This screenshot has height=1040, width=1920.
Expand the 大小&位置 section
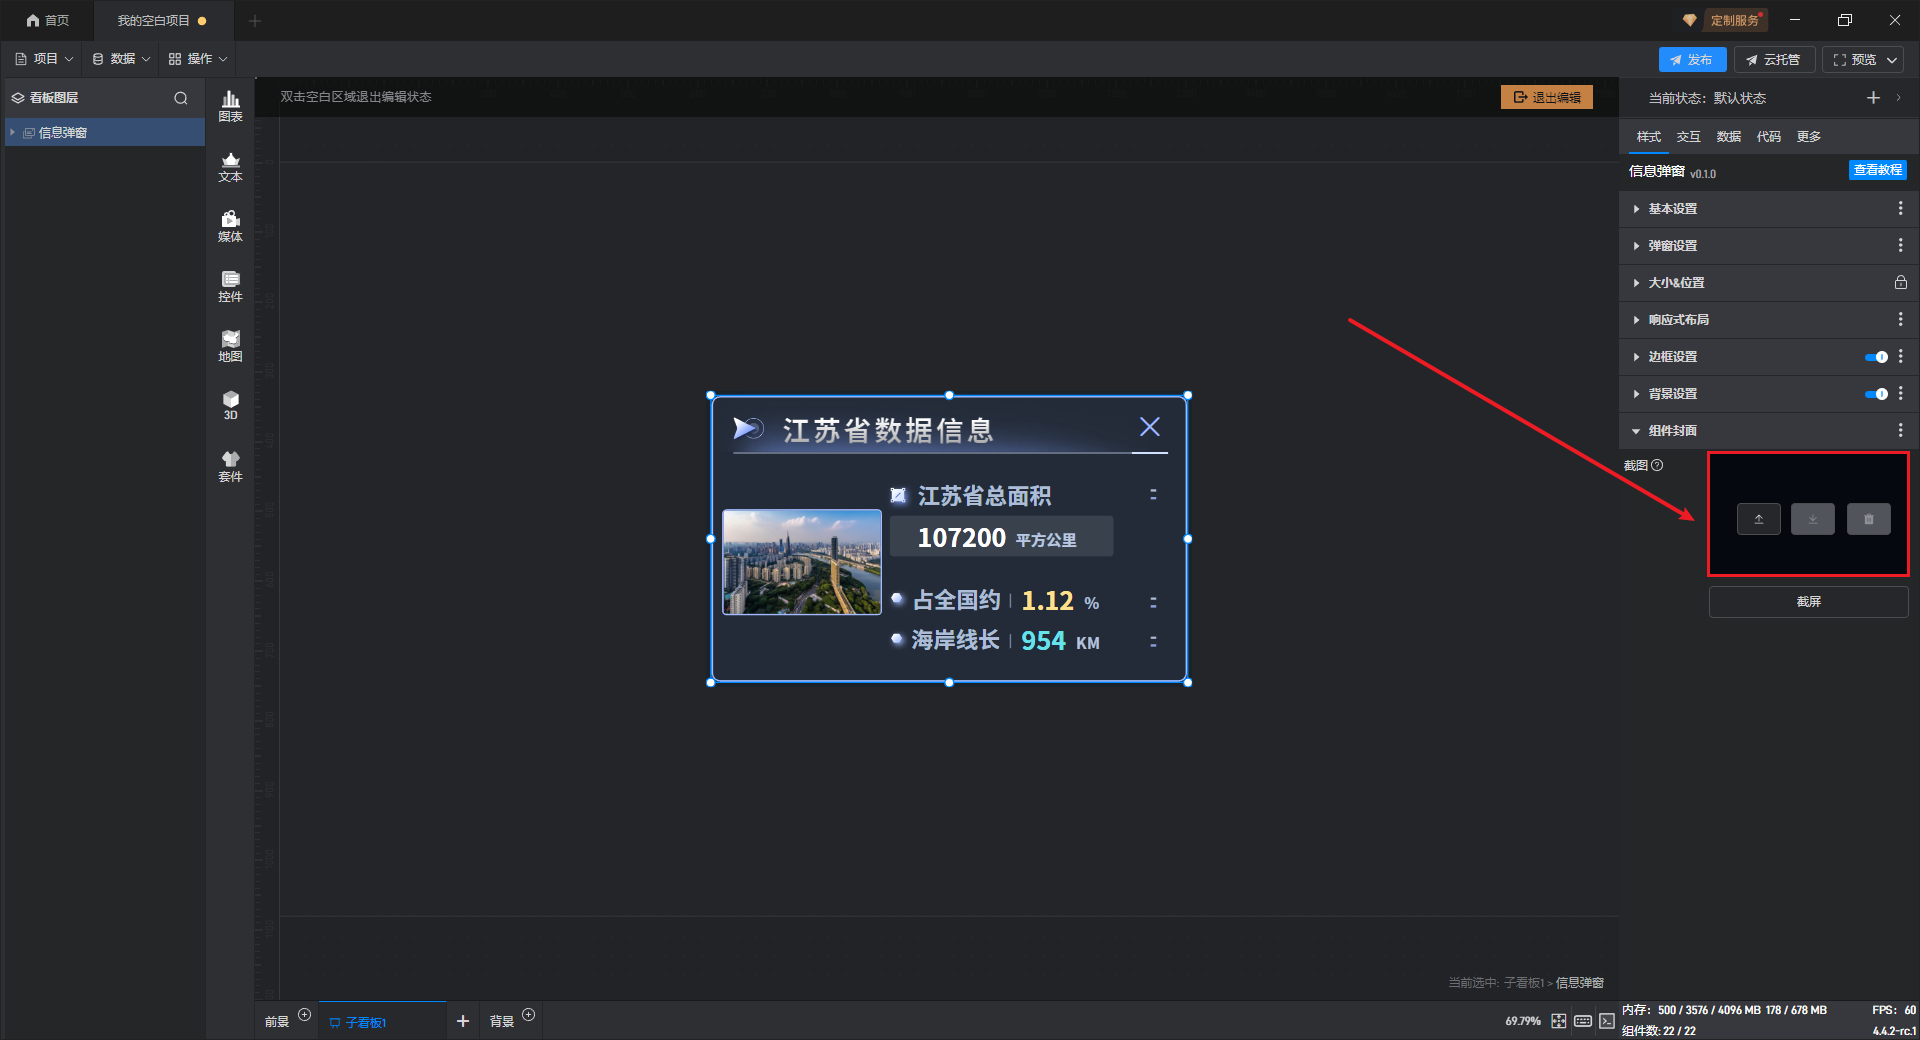[1636, 283]
